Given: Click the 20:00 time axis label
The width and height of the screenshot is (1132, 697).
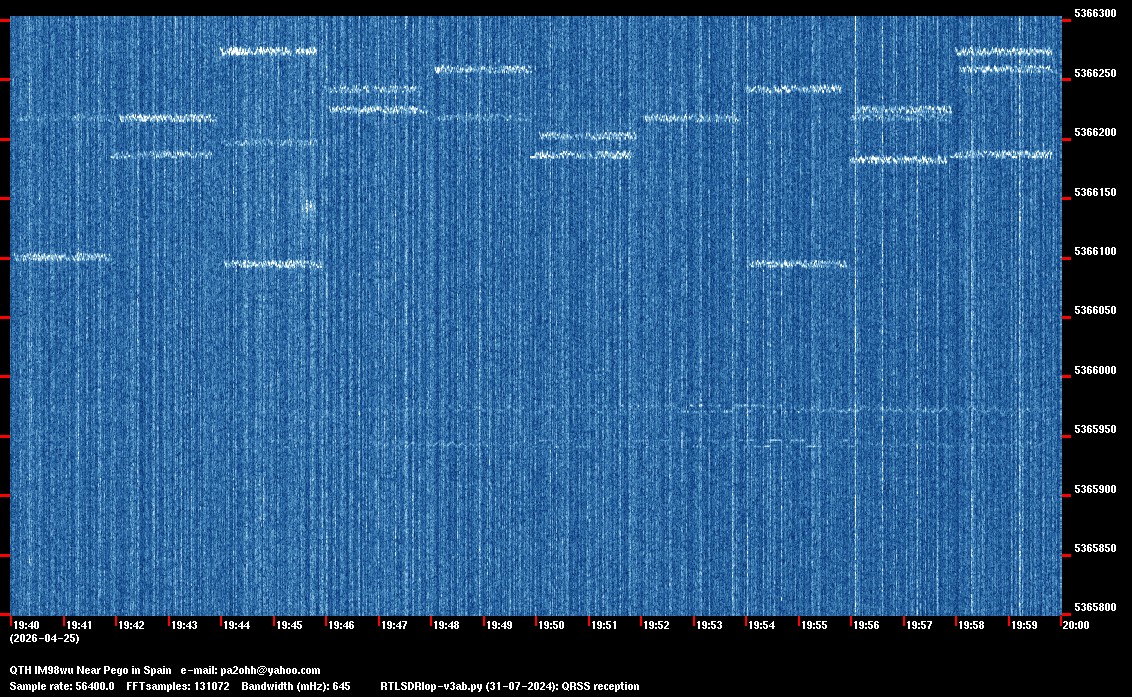Looking at the screenshot, I should point(1076,625).
